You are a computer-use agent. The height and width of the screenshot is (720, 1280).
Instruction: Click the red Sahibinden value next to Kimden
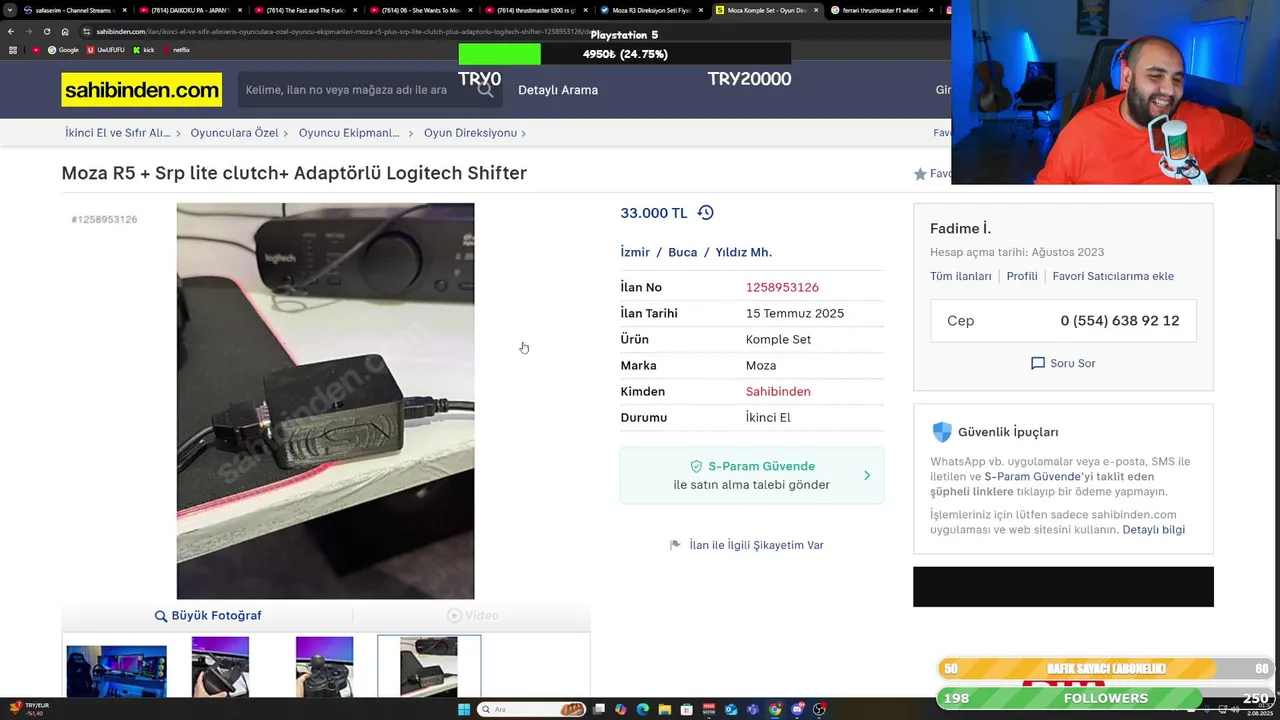tap(778, 391)
